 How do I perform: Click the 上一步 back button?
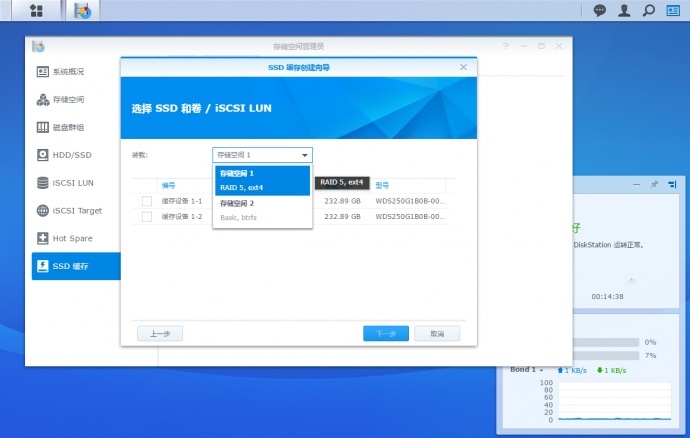[159, 333]
